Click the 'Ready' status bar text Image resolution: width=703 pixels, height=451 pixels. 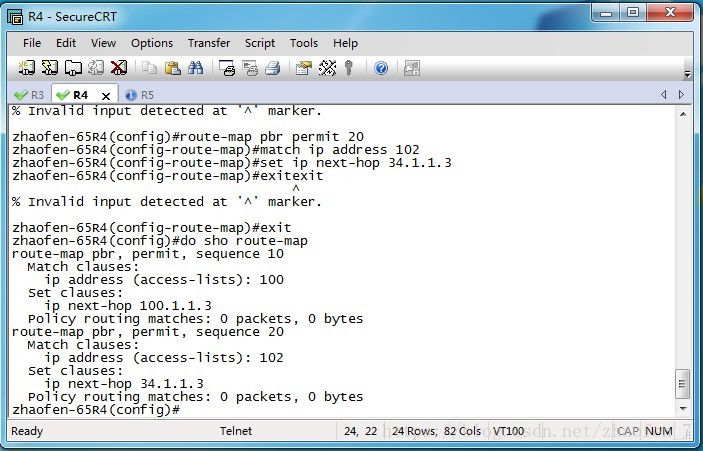pos(27,431)
